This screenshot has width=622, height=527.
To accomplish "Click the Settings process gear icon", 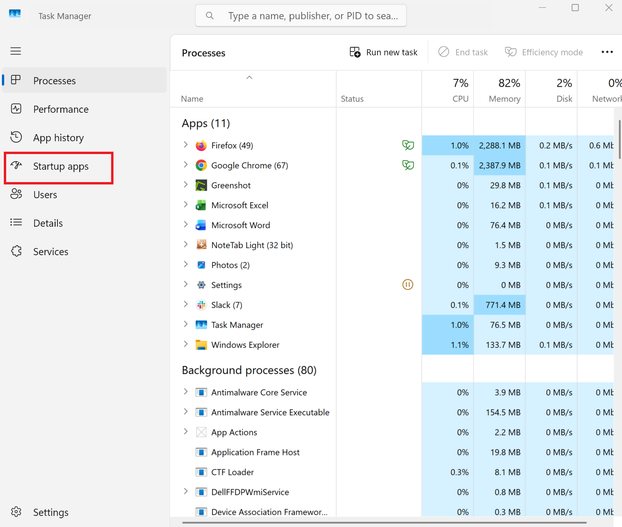I will pyautogui.click(x=201, y=285).
